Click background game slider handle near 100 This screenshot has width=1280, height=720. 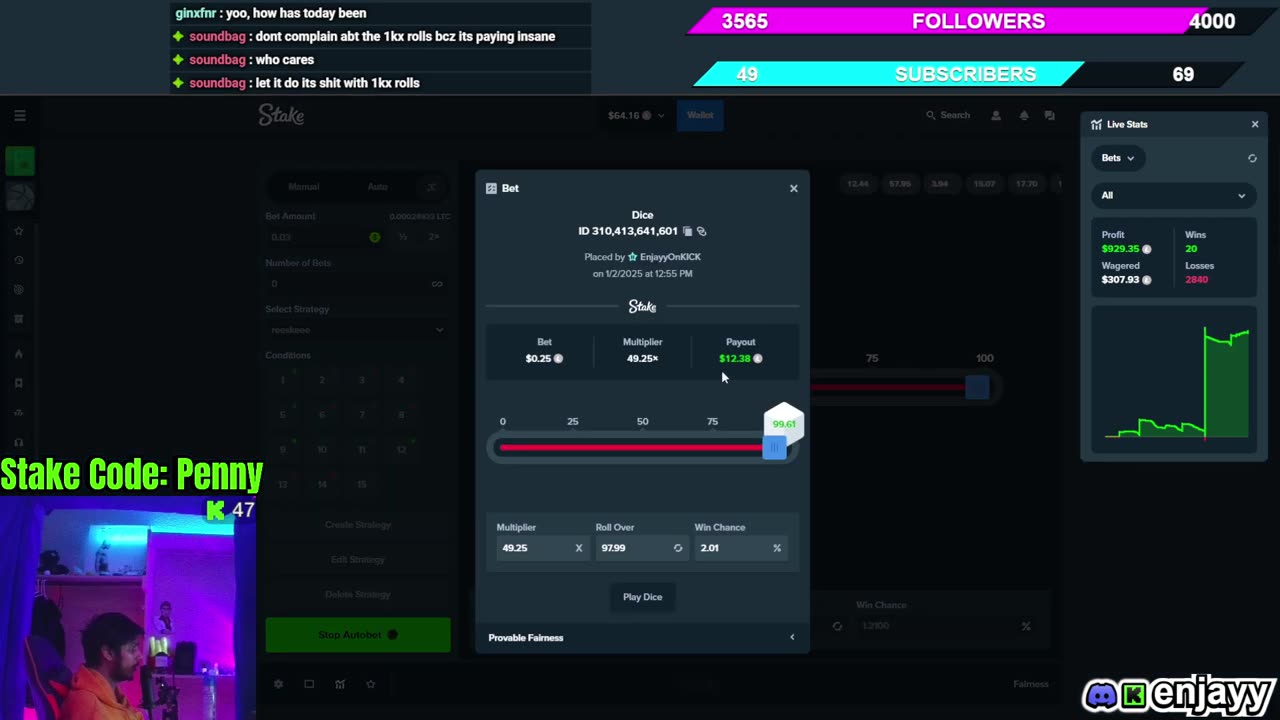[x=977, y=387]
